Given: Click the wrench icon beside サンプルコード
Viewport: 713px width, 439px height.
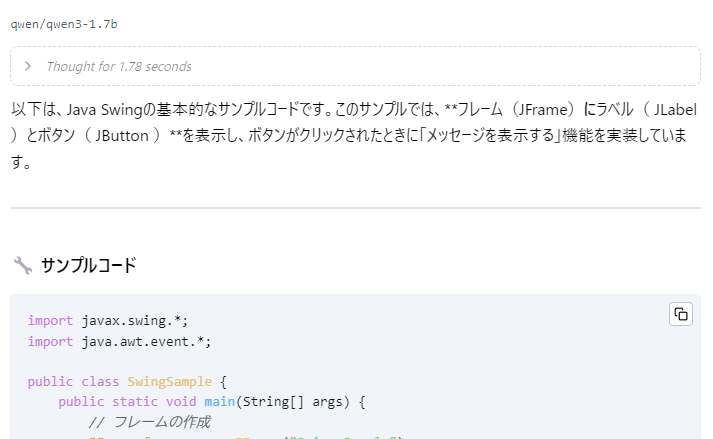Looking at the screenshot, I should coord(22,265).
